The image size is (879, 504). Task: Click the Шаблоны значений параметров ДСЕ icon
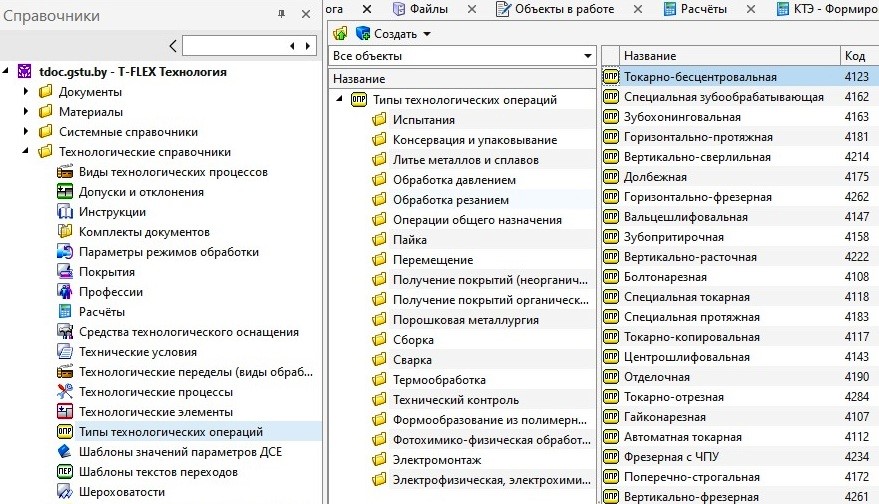coord(65,452)
